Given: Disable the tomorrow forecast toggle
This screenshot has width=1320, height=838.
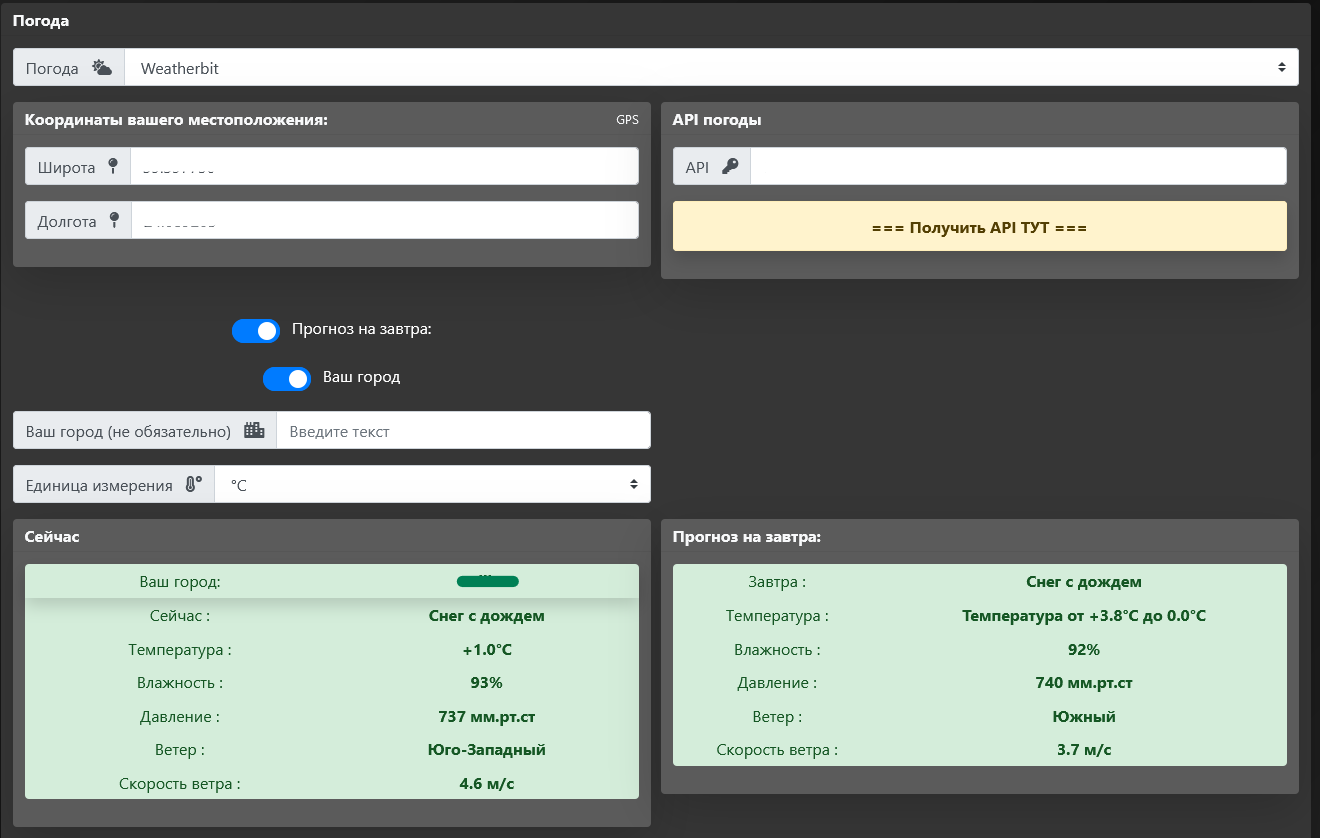Looking at the screenshot, I should [x=256, y=331].
